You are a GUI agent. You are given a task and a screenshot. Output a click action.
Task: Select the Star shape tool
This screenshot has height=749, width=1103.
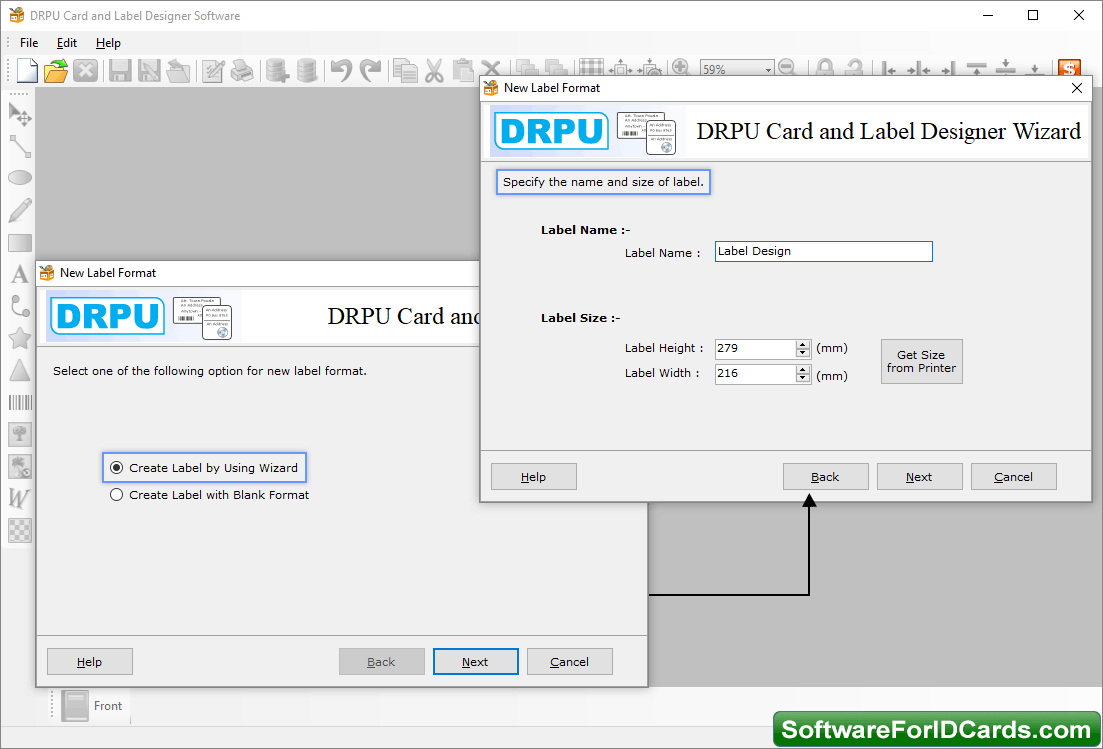click(20, 338)
